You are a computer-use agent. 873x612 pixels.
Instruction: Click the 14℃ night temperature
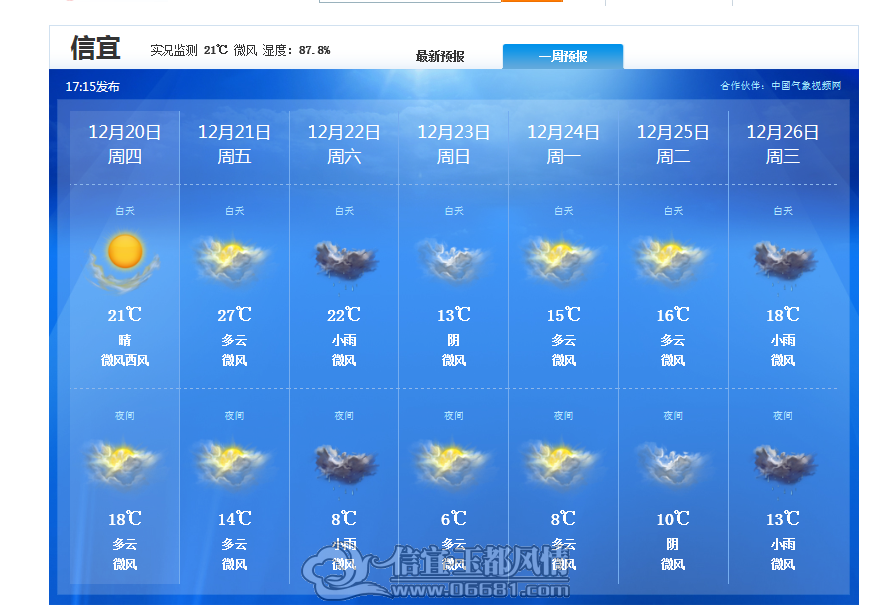234,519
